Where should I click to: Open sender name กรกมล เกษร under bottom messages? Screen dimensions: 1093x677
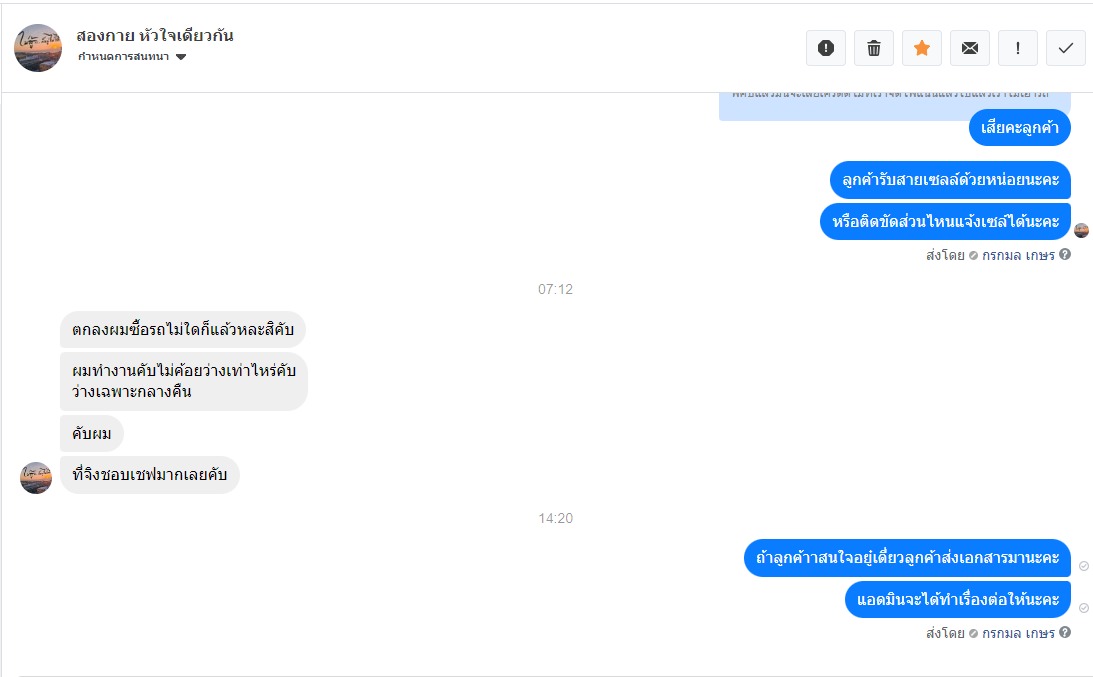(1018, 633)
